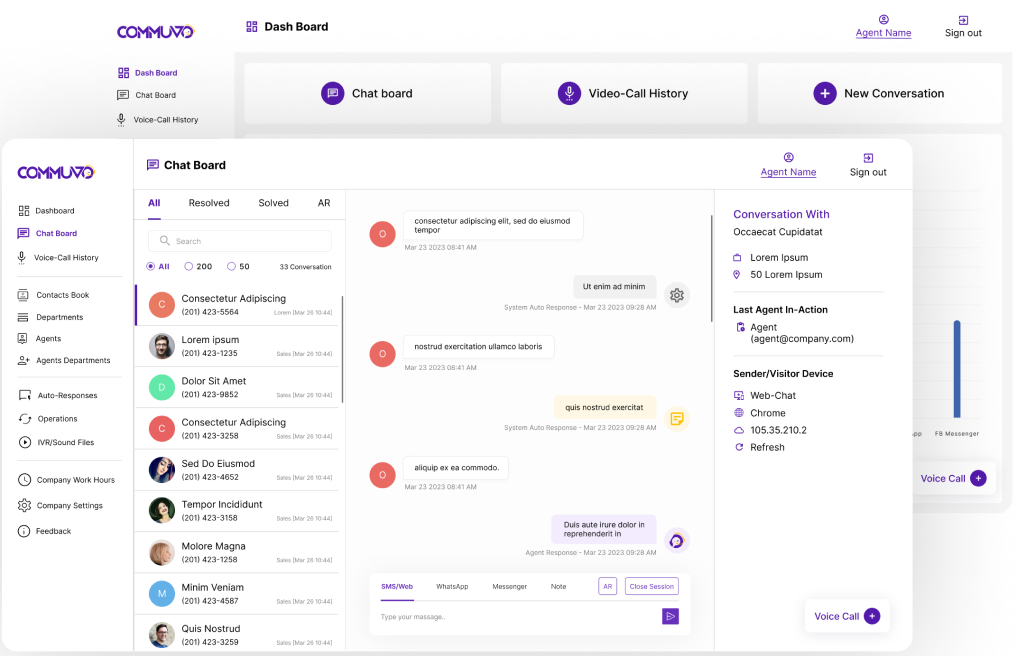Click the Close Session button
This screenshot has width=1015, height=656.
coord(651,586)
